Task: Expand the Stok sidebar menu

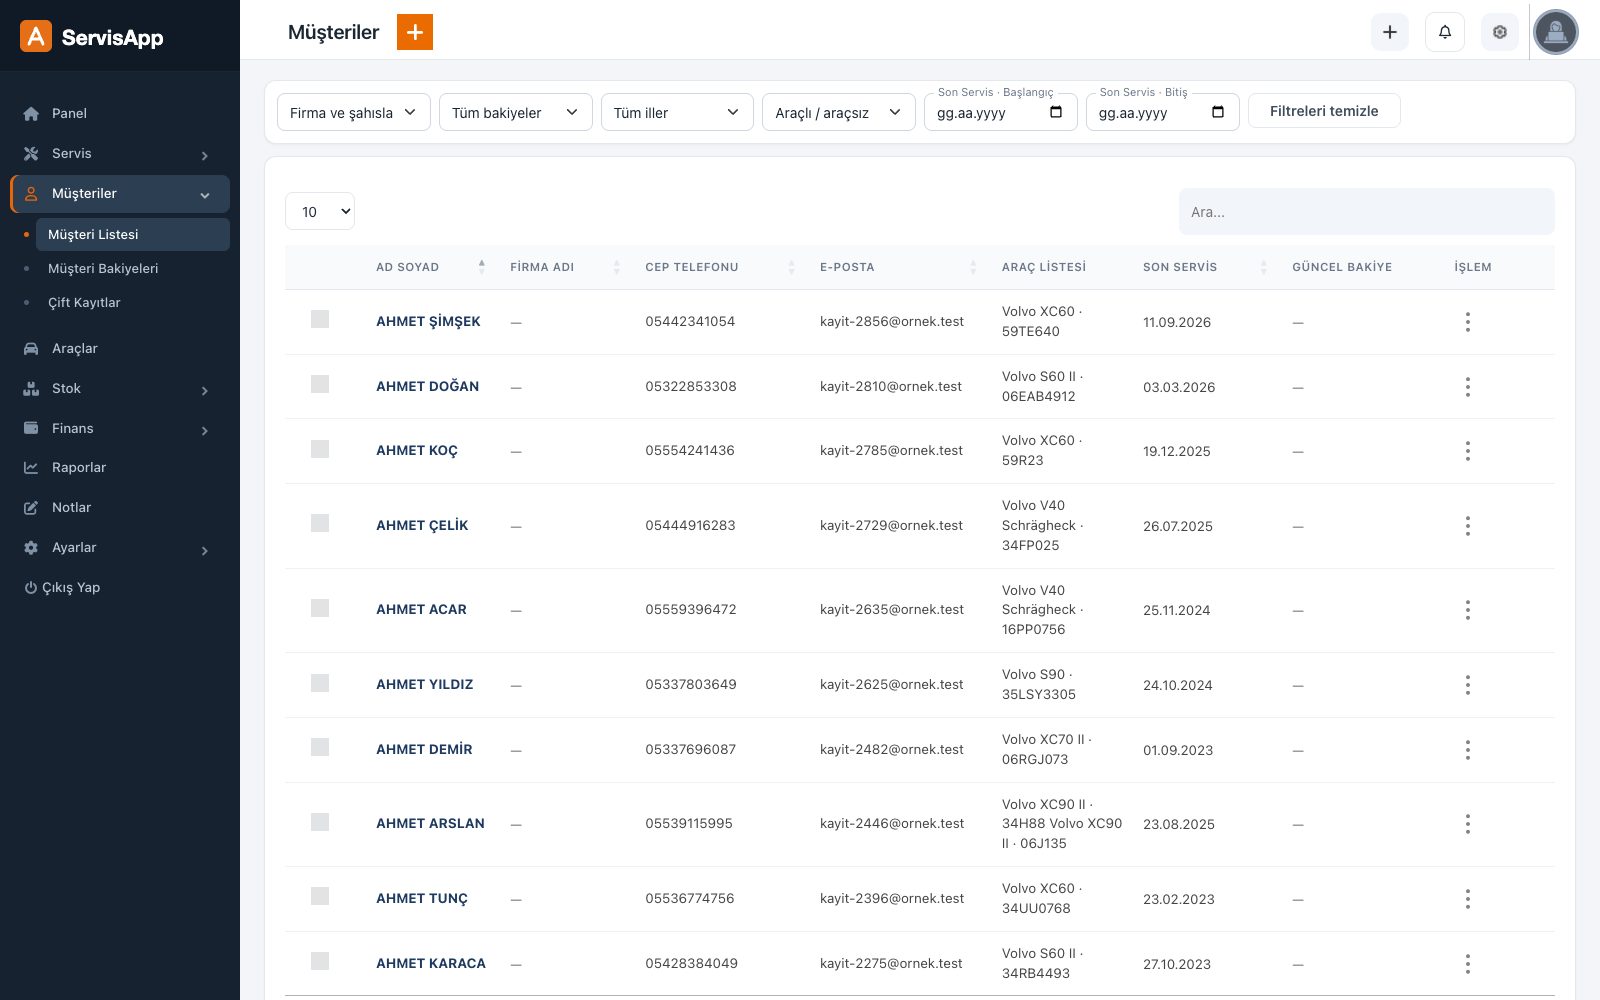Action: click(x=120, y=389)
